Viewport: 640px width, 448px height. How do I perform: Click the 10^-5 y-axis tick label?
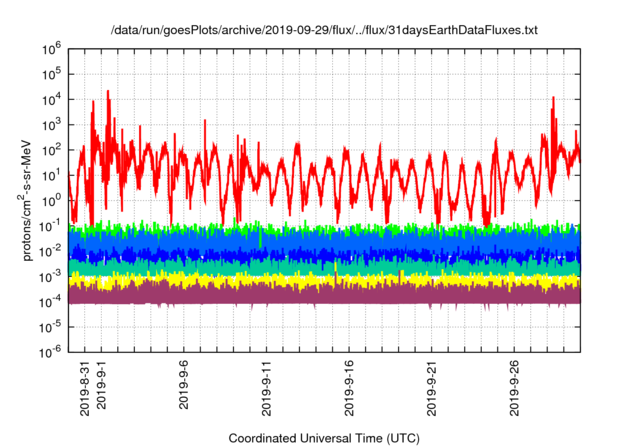tap(51, 327)
